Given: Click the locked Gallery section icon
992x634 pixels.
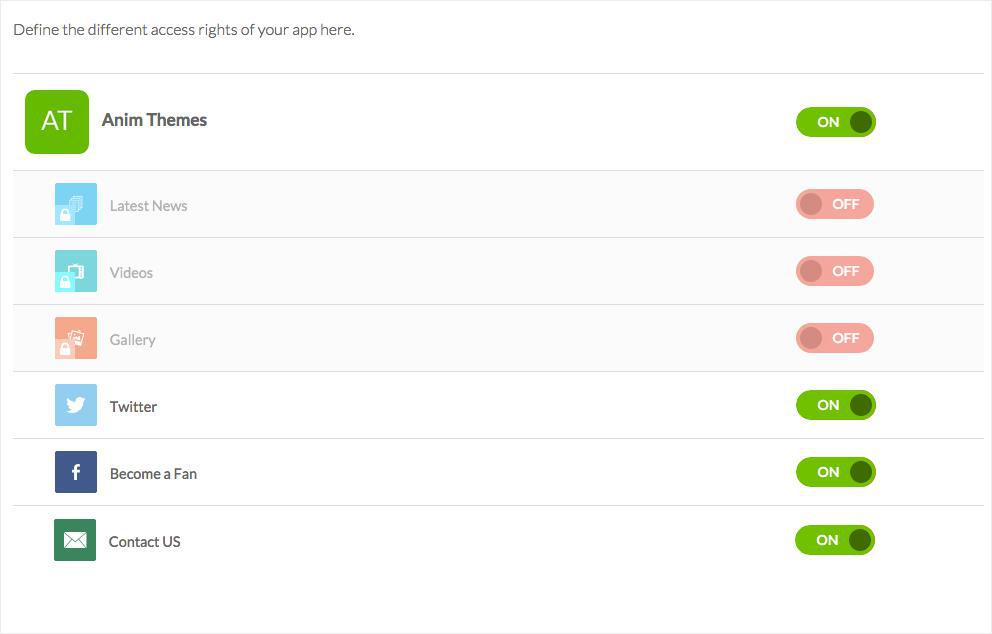Looking at the screenshot, I should [76, 338].
